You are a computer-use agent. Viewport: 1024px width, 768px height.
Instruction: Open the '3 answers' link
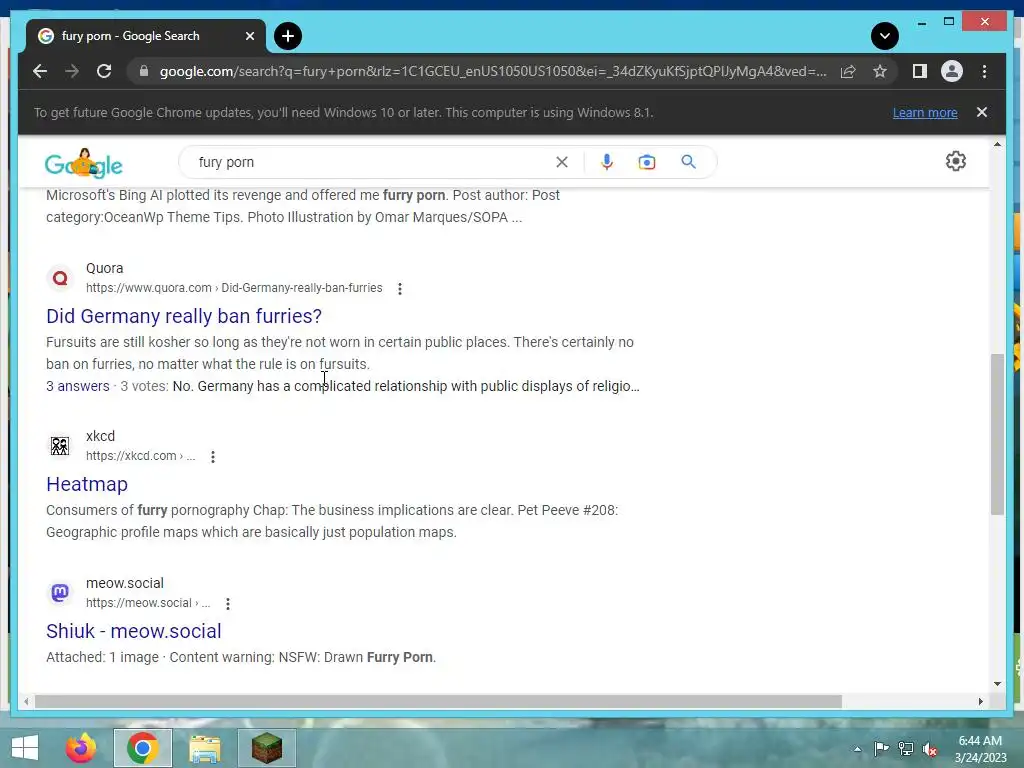pyautogui.click(x=78, y=386)
